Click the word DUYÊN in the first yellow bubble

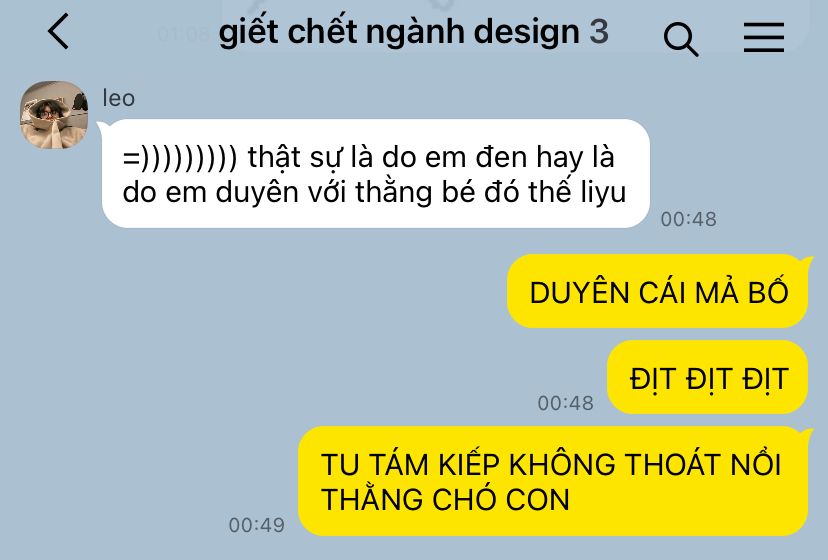click(580, 292)
